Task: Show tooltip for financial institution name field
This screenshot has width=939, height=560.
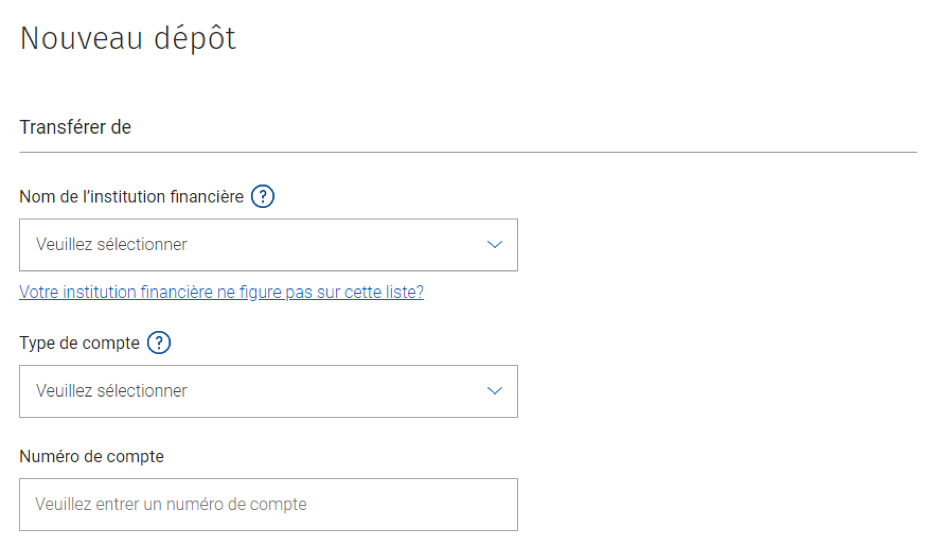Action: (x=262, y=196)
